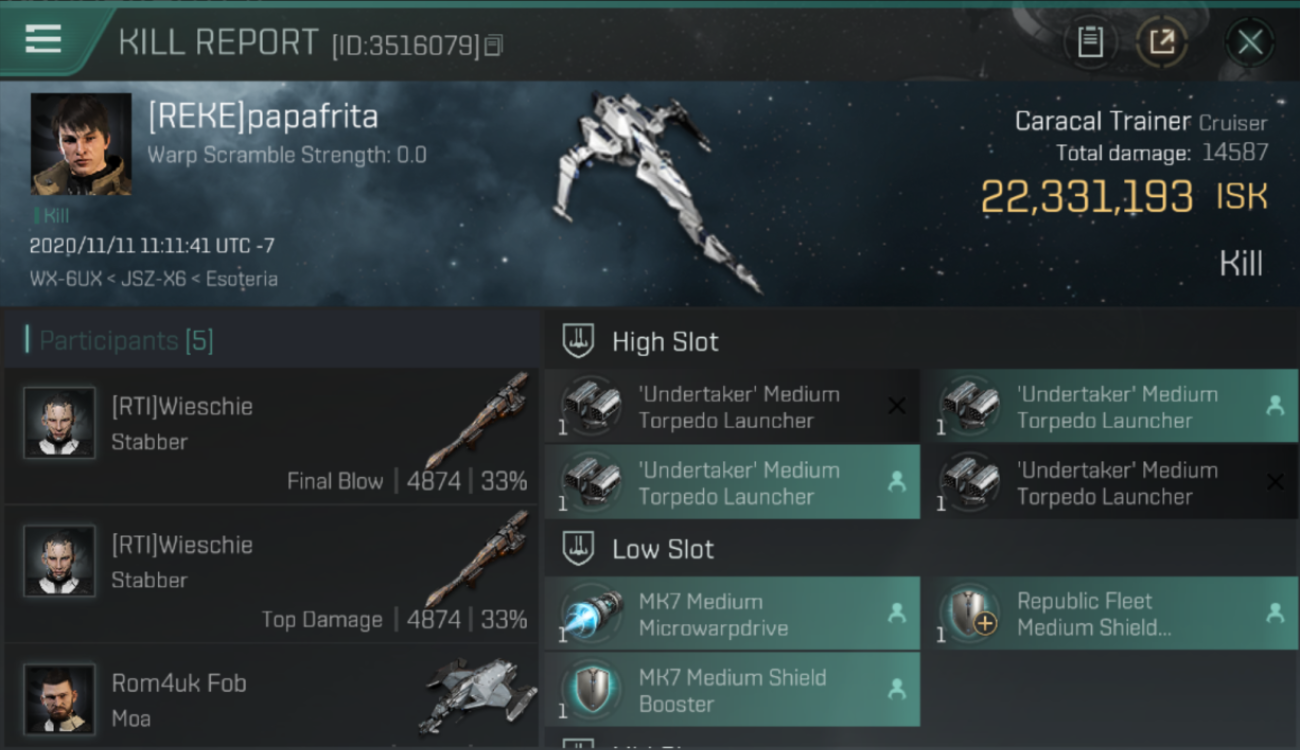This screenshot has height=750, width=1300.
Task: Select the first destroyed Undertaker Torpedo Launcher
Action: click(732, 407)
